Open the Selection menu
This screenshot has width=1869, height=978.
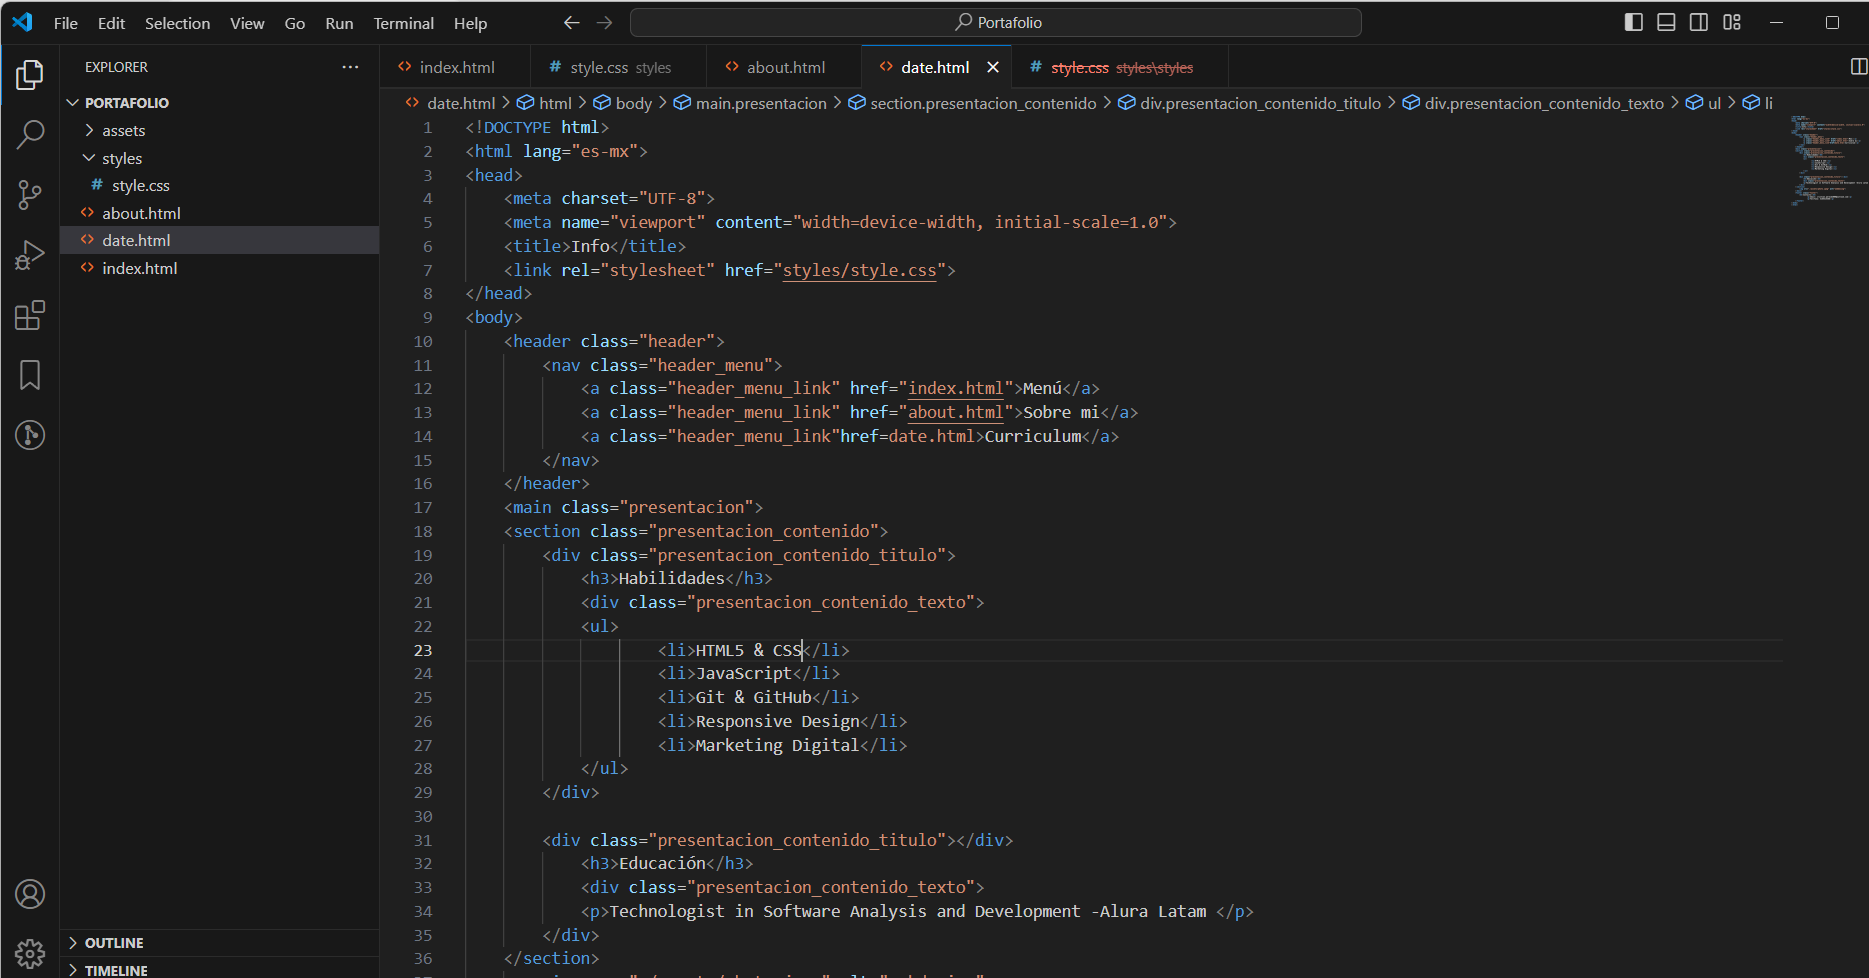[x=177, y=23]
